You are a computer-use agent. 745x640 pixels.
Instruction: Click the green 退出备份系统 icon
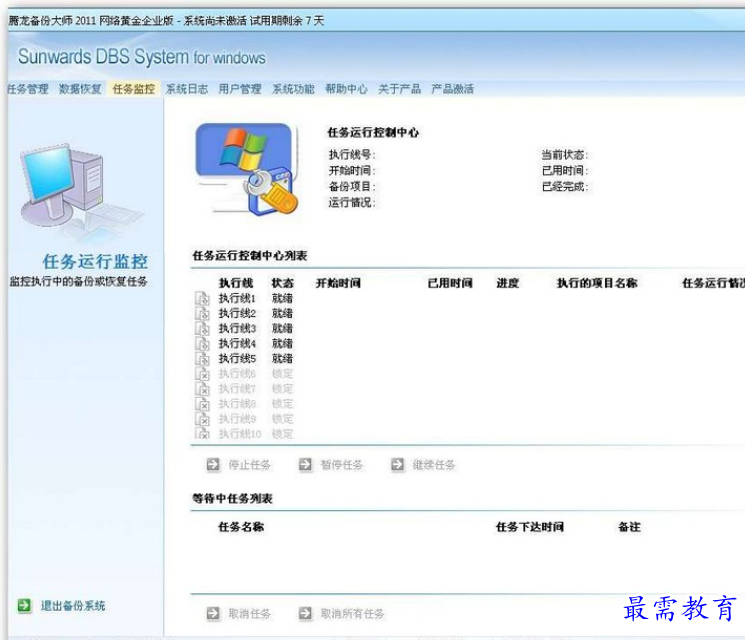(x=24, y=605)
